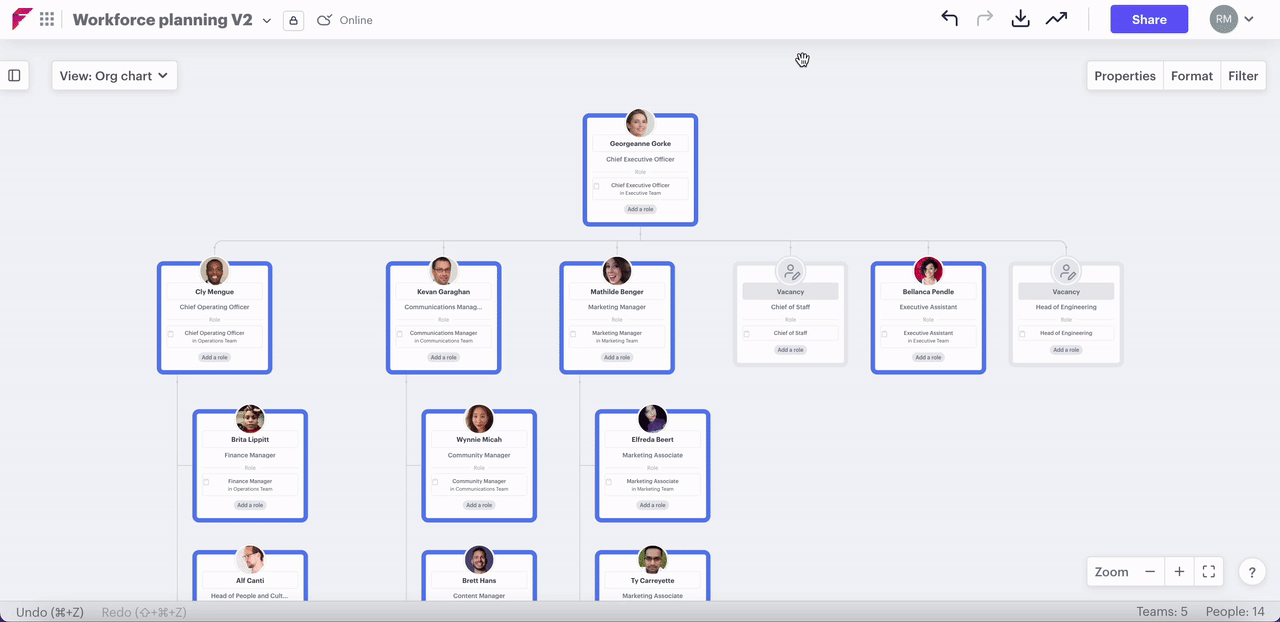Toggle the left sidebar panel icon
The image size is (1280, 622).
tap(14, 75)
